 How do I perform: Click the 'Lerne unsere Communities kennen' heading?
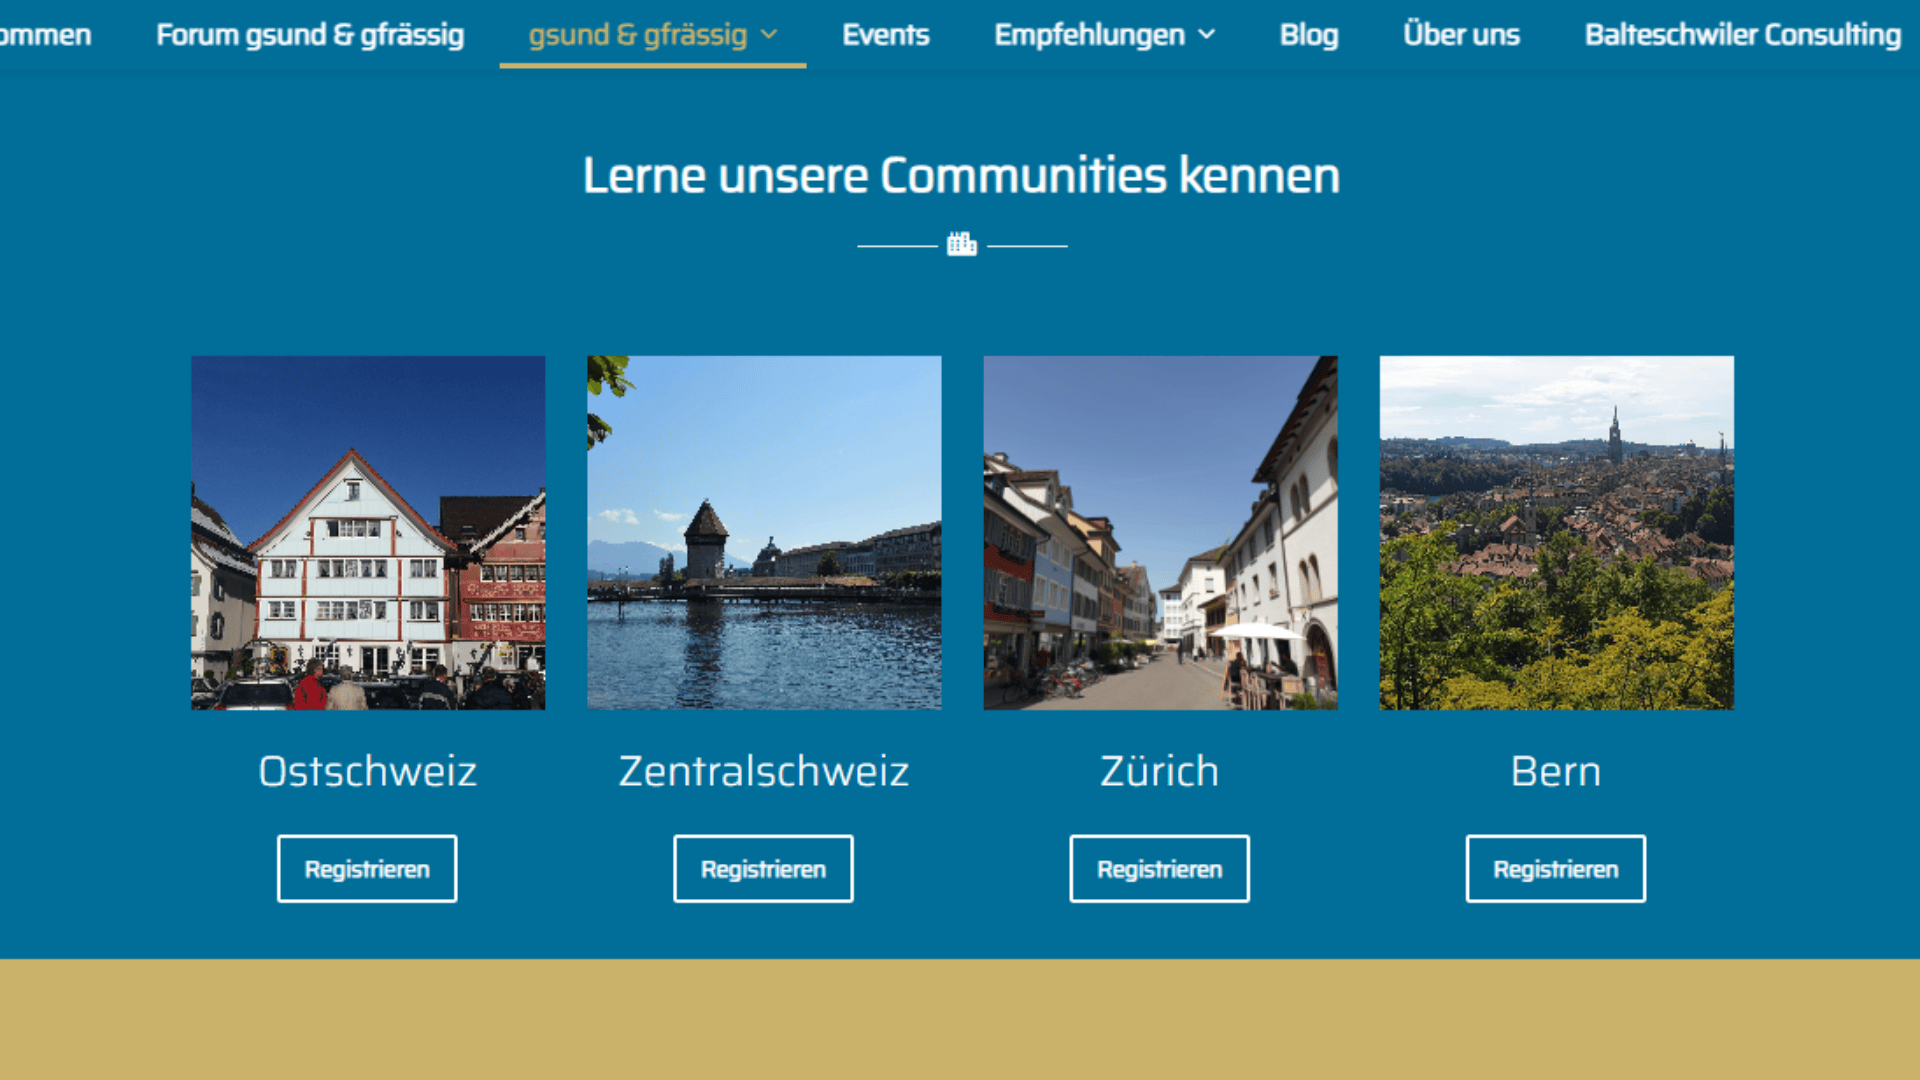pyautogui.click(x=961, y=175)
